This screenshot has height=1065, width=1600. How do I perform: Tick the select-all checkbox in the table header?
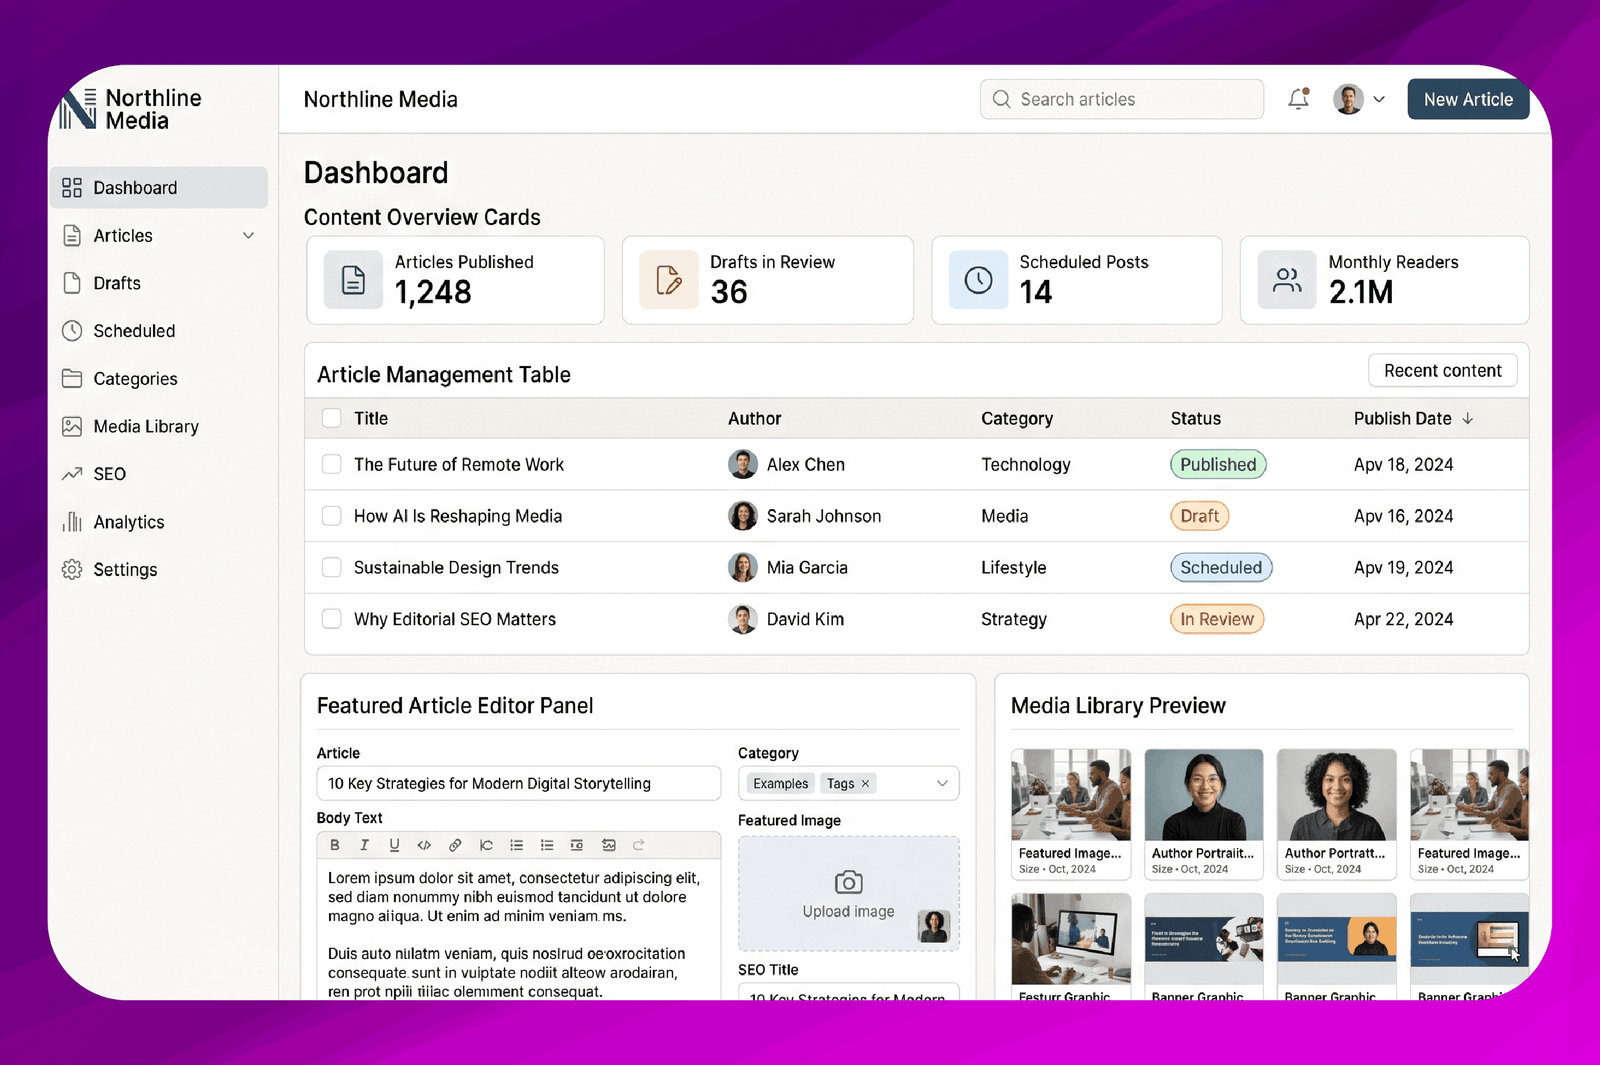tap(331, 418)
